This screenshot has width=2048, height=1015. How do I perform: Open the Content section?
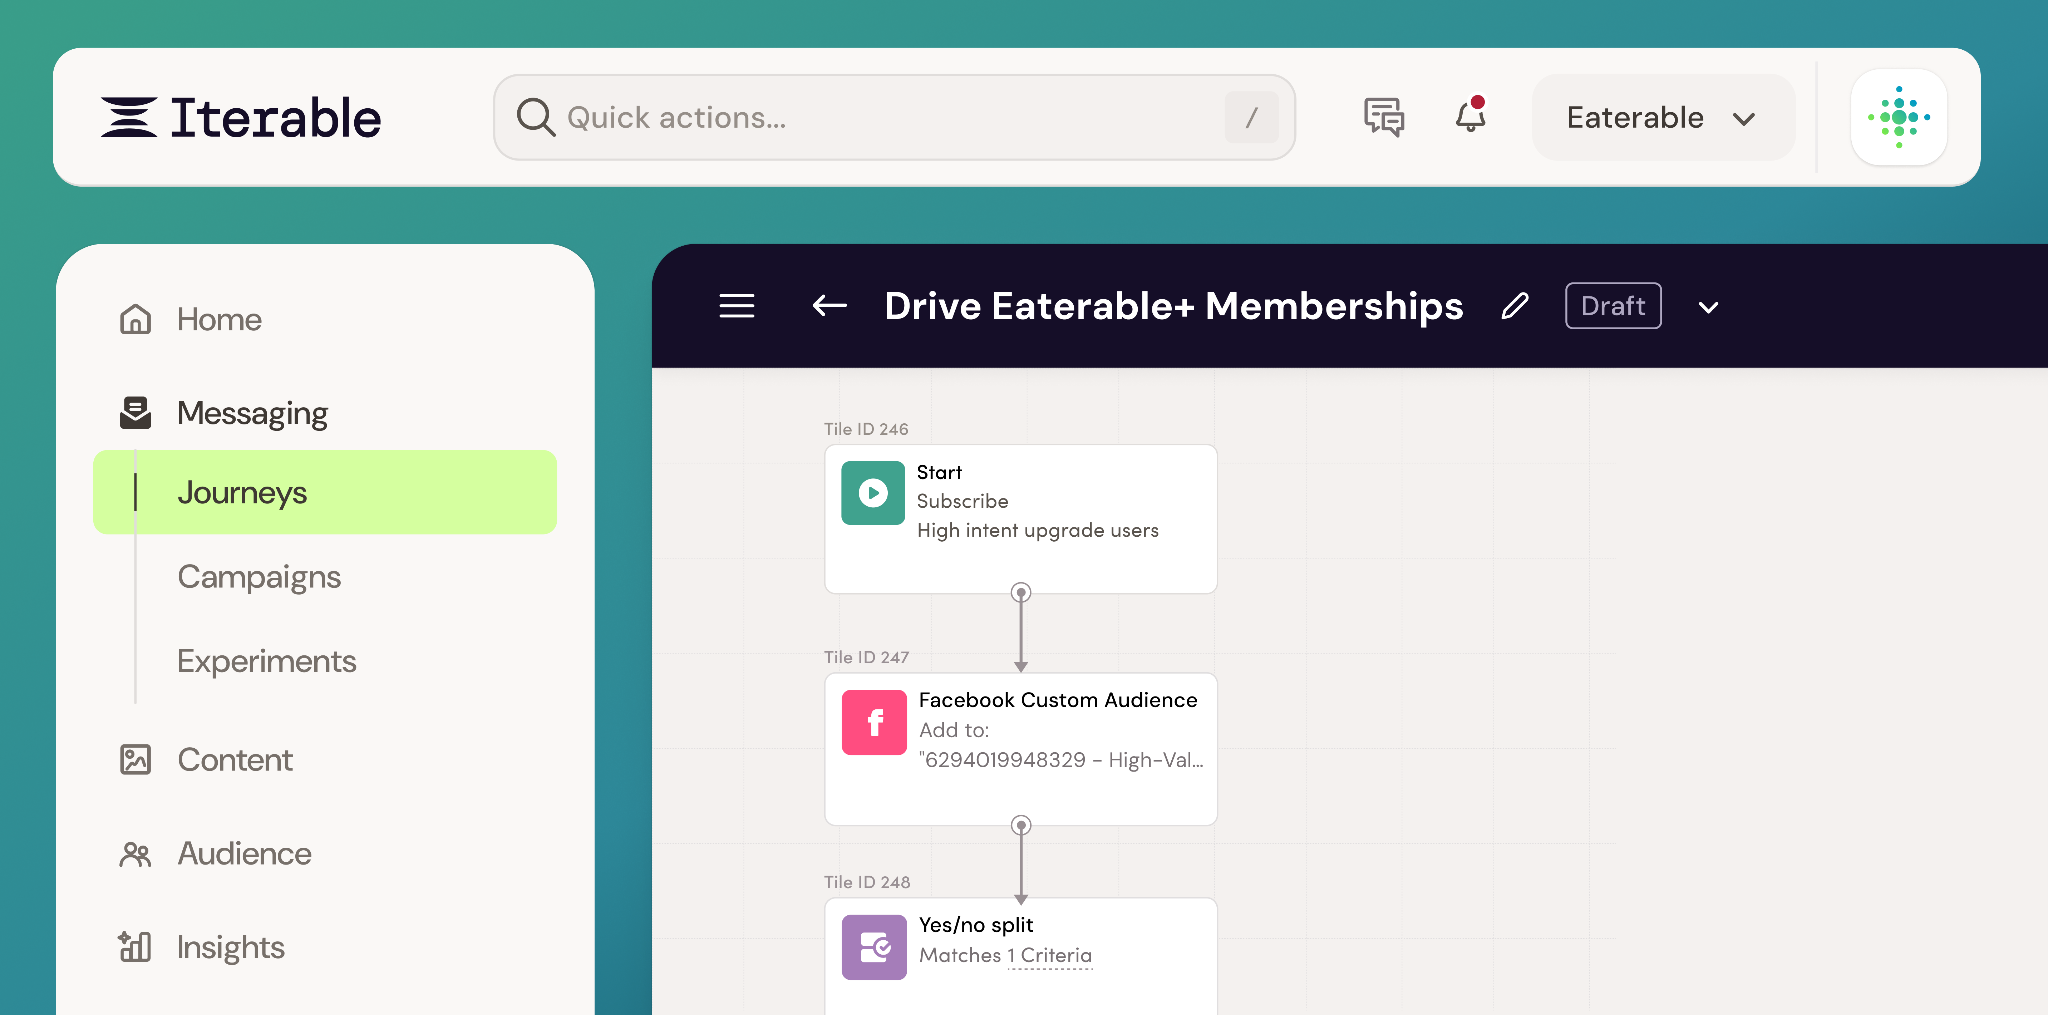click(x=235, y=760)
